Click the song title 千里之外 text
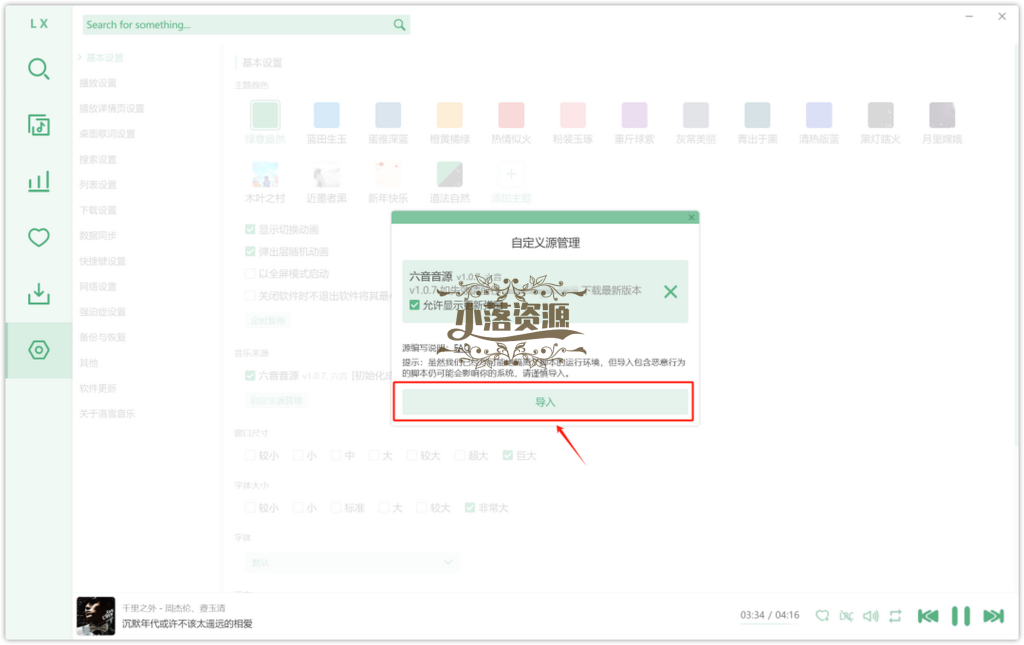This screenshot has height=645, width=1024. (139, 608)
